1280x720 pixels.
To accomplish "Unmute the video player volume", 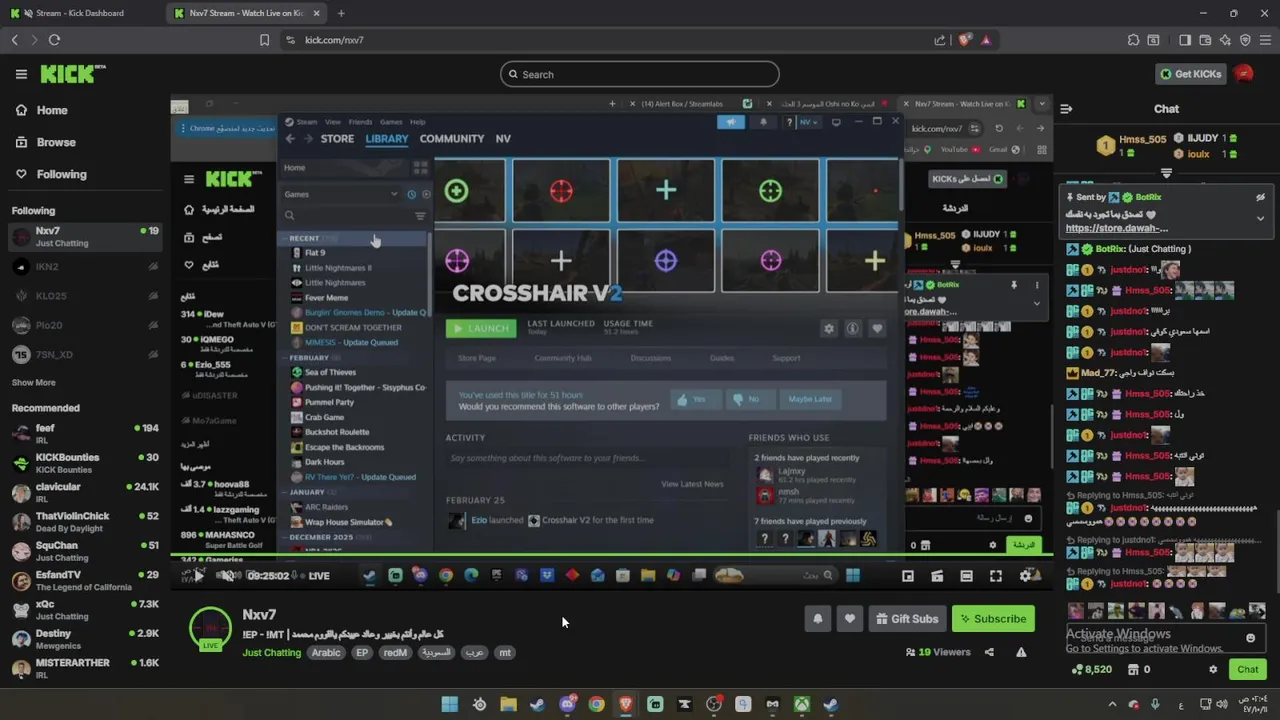I will [x=227, y=575].
